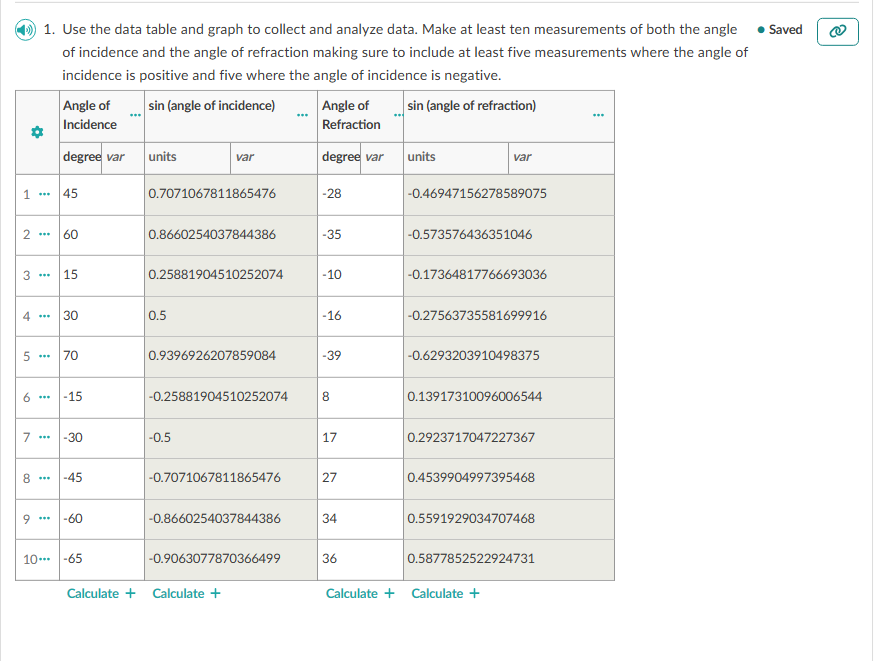Click Calculate under sin(angle of refraction)
876x661 pixels.
[x=445, y=593]
